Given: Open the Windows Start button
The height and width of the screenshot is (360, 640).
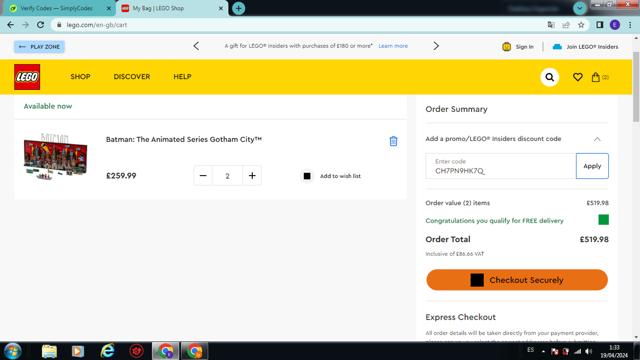Looking at the screenshot, I should [x=12, y=351].
